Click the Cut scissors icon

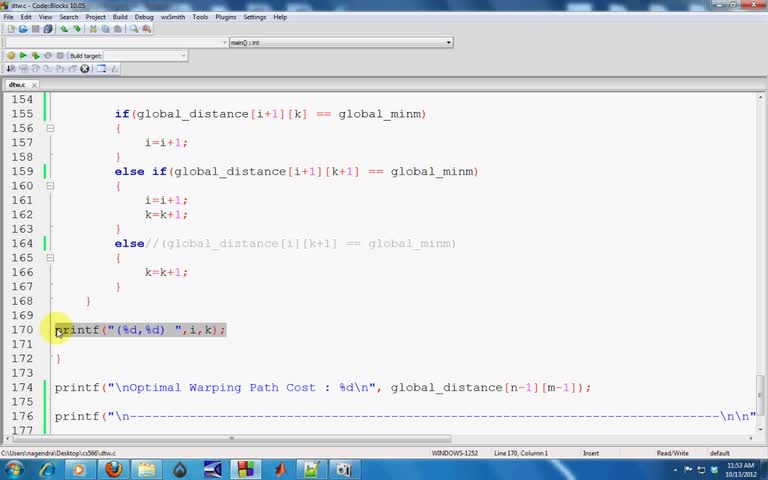[93, 29]
